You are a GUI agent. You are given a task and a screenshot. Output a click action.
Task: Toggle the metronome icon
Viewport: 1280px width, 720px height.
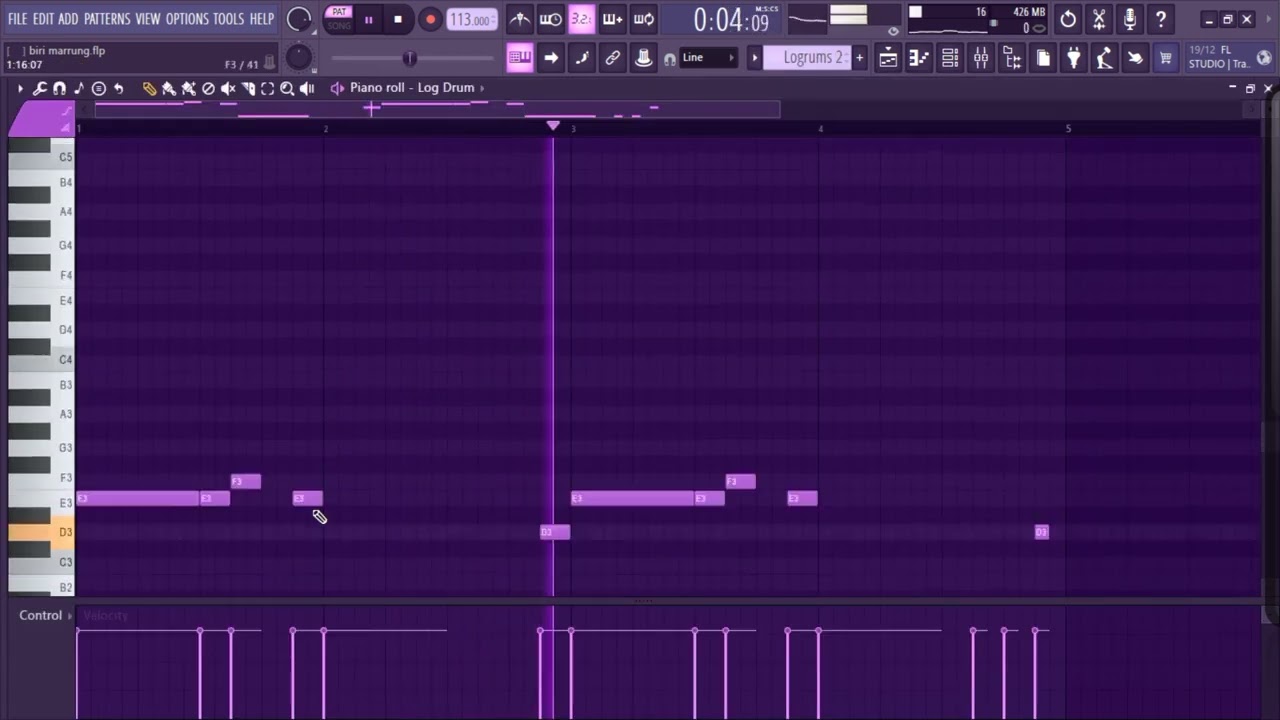[x=520, y=19]
